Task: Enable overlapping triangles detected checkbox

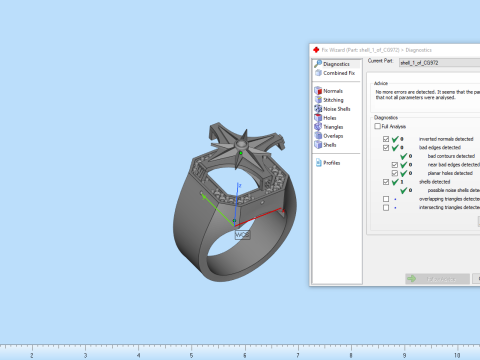Action: [x=386, y=199]
